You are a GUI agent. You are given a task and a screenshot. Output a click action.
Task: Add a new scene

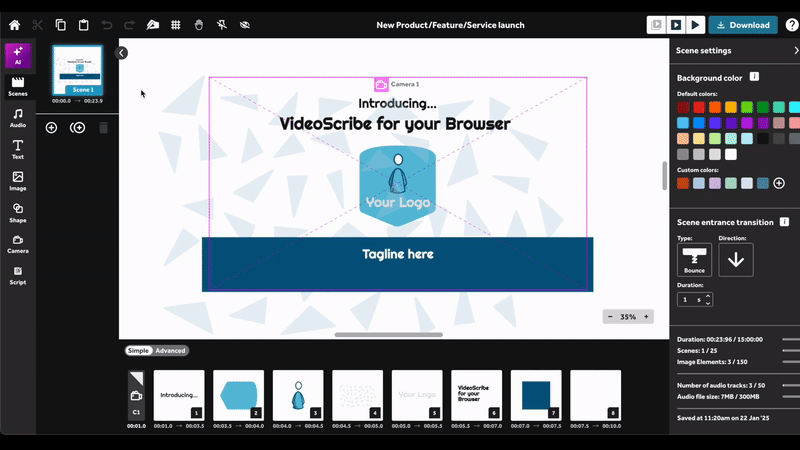pos(52,128)
